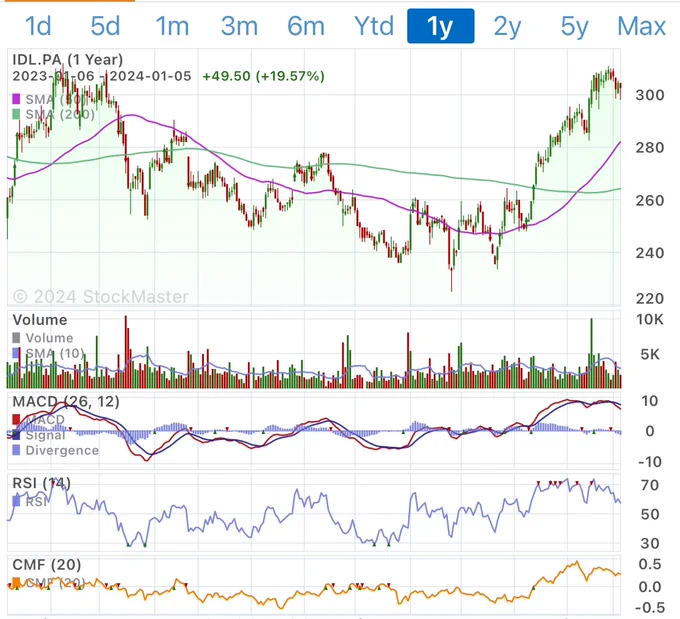Image resolution: width=680 pixels, height=619 pixels.
Task: Click the Volume panel heading
Action: (40, 320)
